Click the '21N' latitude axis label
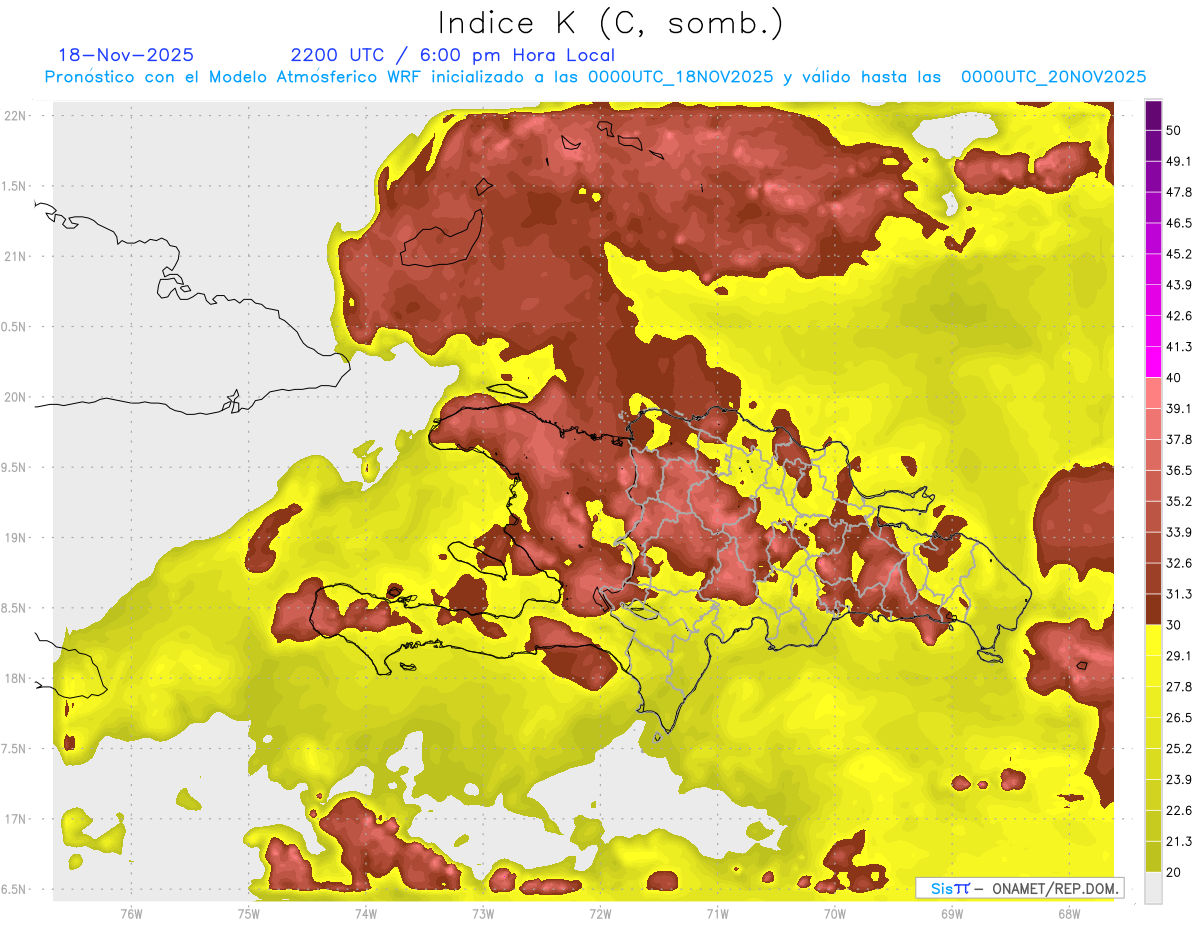Screen dimensions: 1200x927 pos(15,256)
